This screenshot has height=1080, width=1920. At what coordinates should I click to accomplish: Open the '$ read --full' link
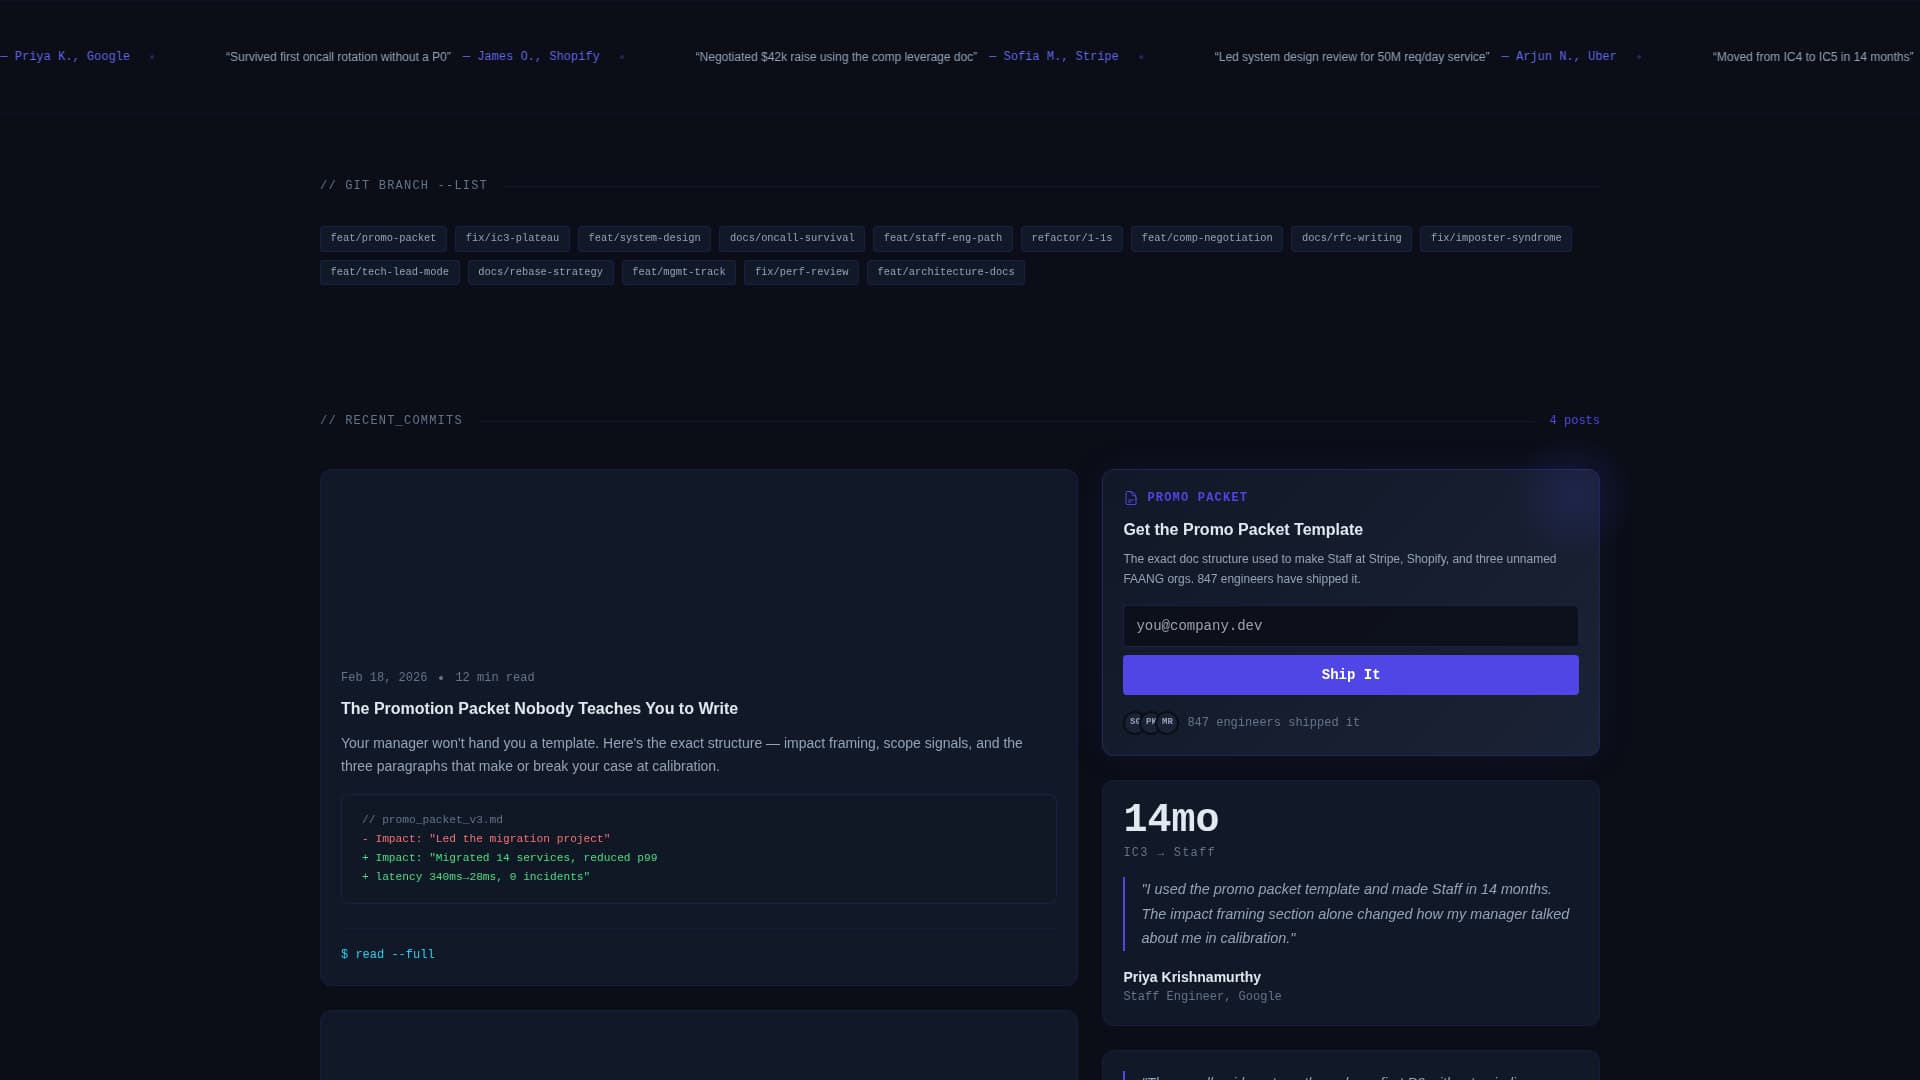(388, 955)
